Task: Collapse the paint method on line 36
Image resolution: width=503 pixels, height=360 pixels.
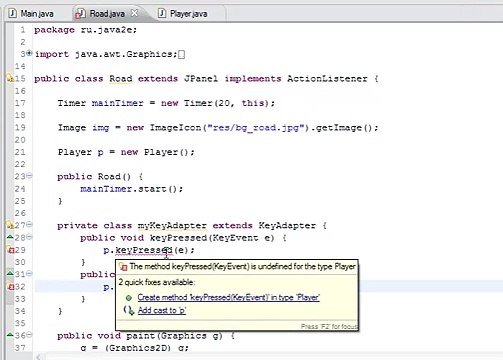Action: pos(29,334)
